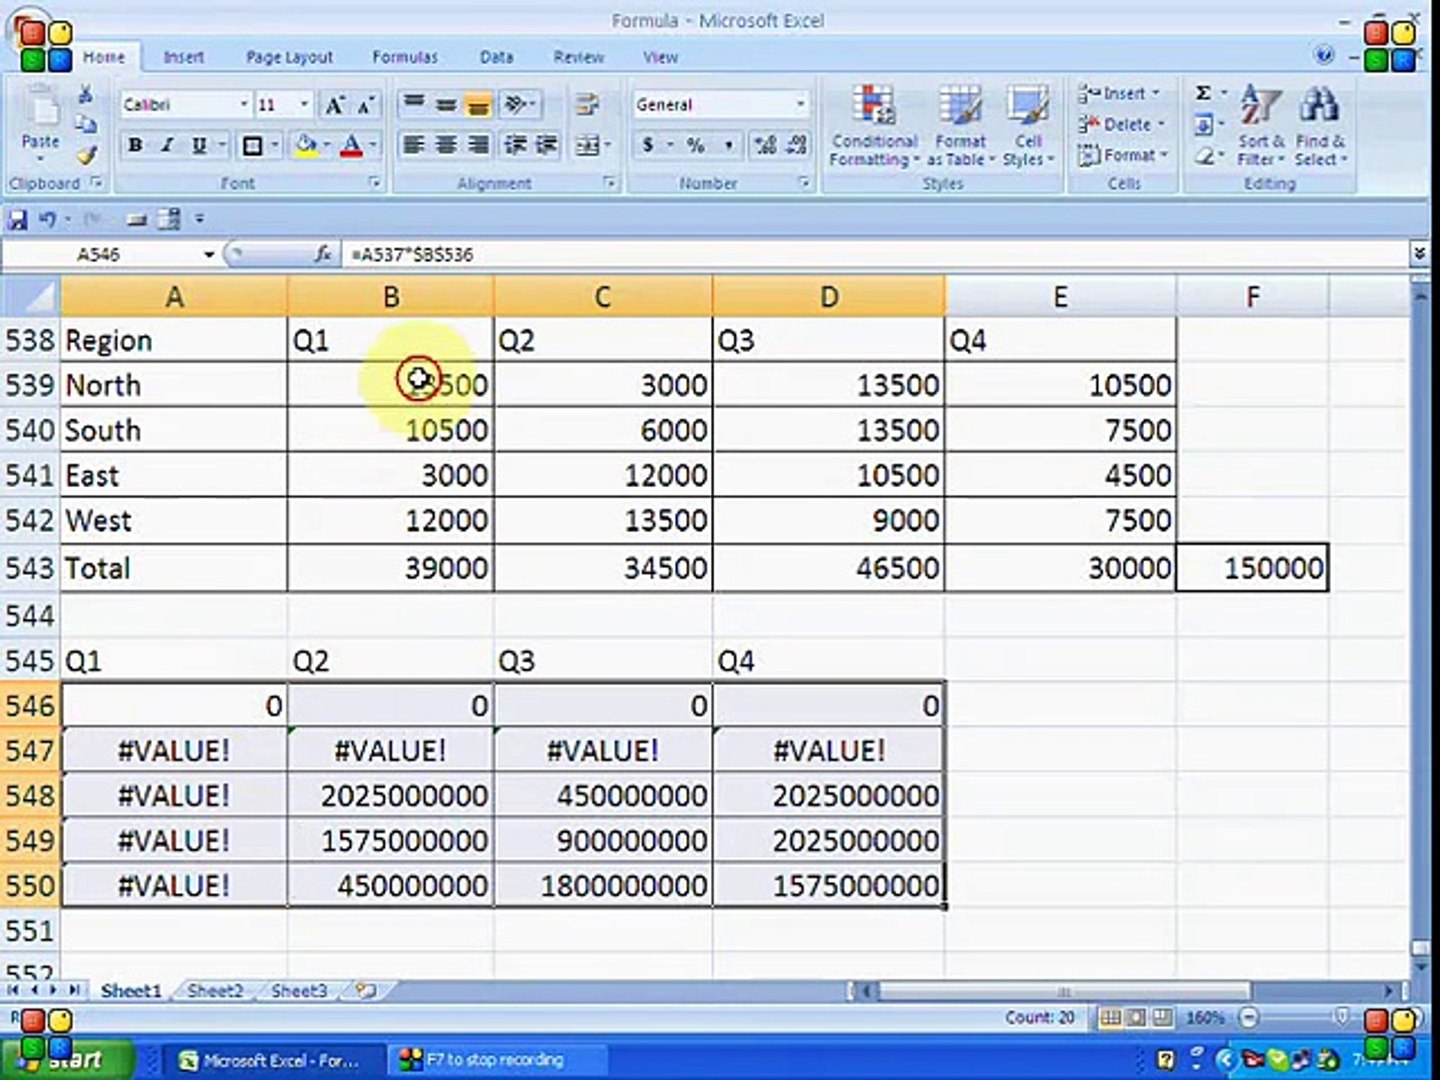Click the AutoSum sigma icon
The width and height of the screenshot is (1440, 1080).
click(x=1204, y=93)
